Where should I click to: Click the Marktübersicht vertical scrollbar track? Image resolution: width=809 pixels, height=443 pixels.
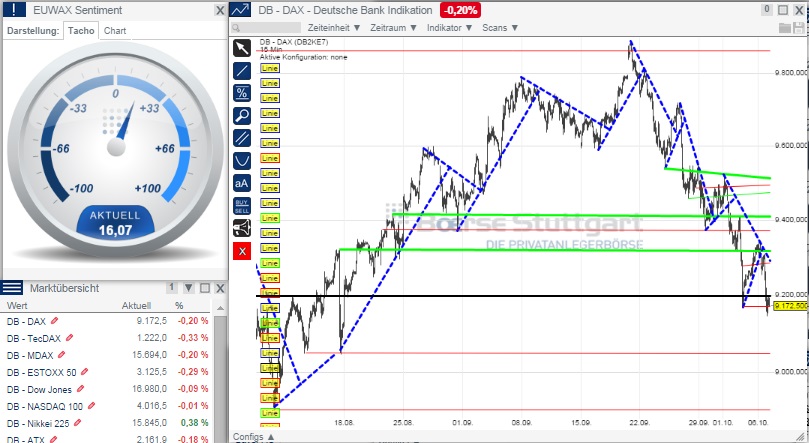(x=220, y=378)
